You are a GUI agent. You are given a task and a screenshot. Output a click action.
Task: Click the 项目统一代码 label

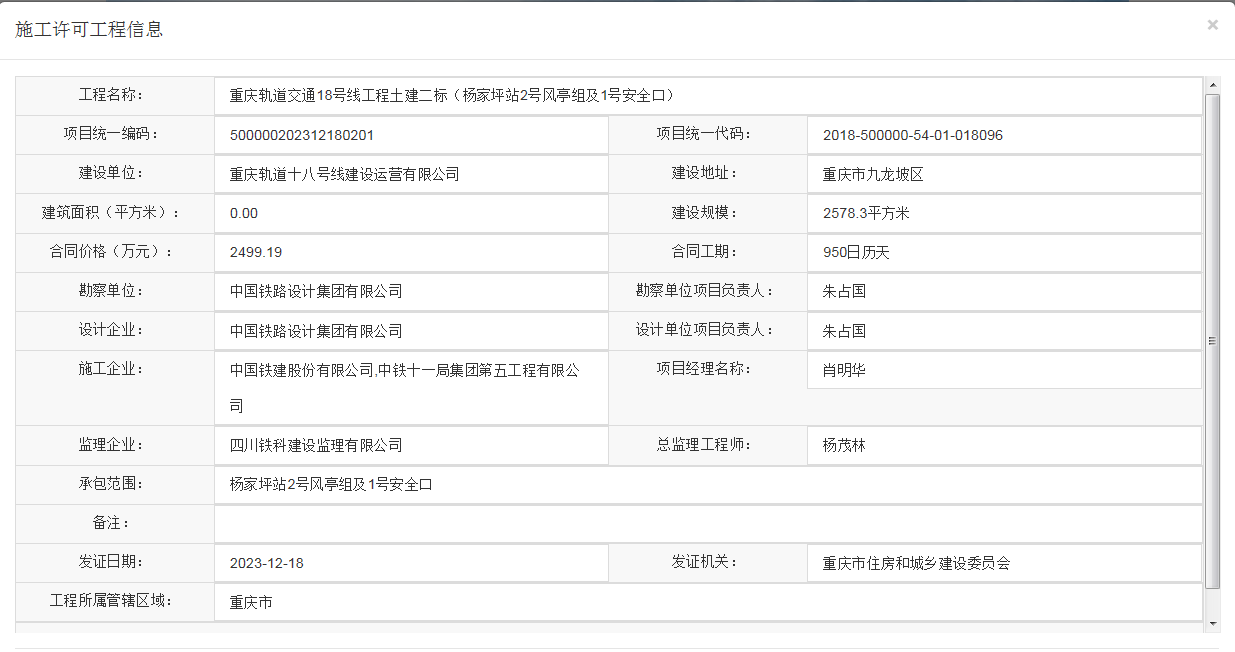pyautogui.click(x=704, y=134)
